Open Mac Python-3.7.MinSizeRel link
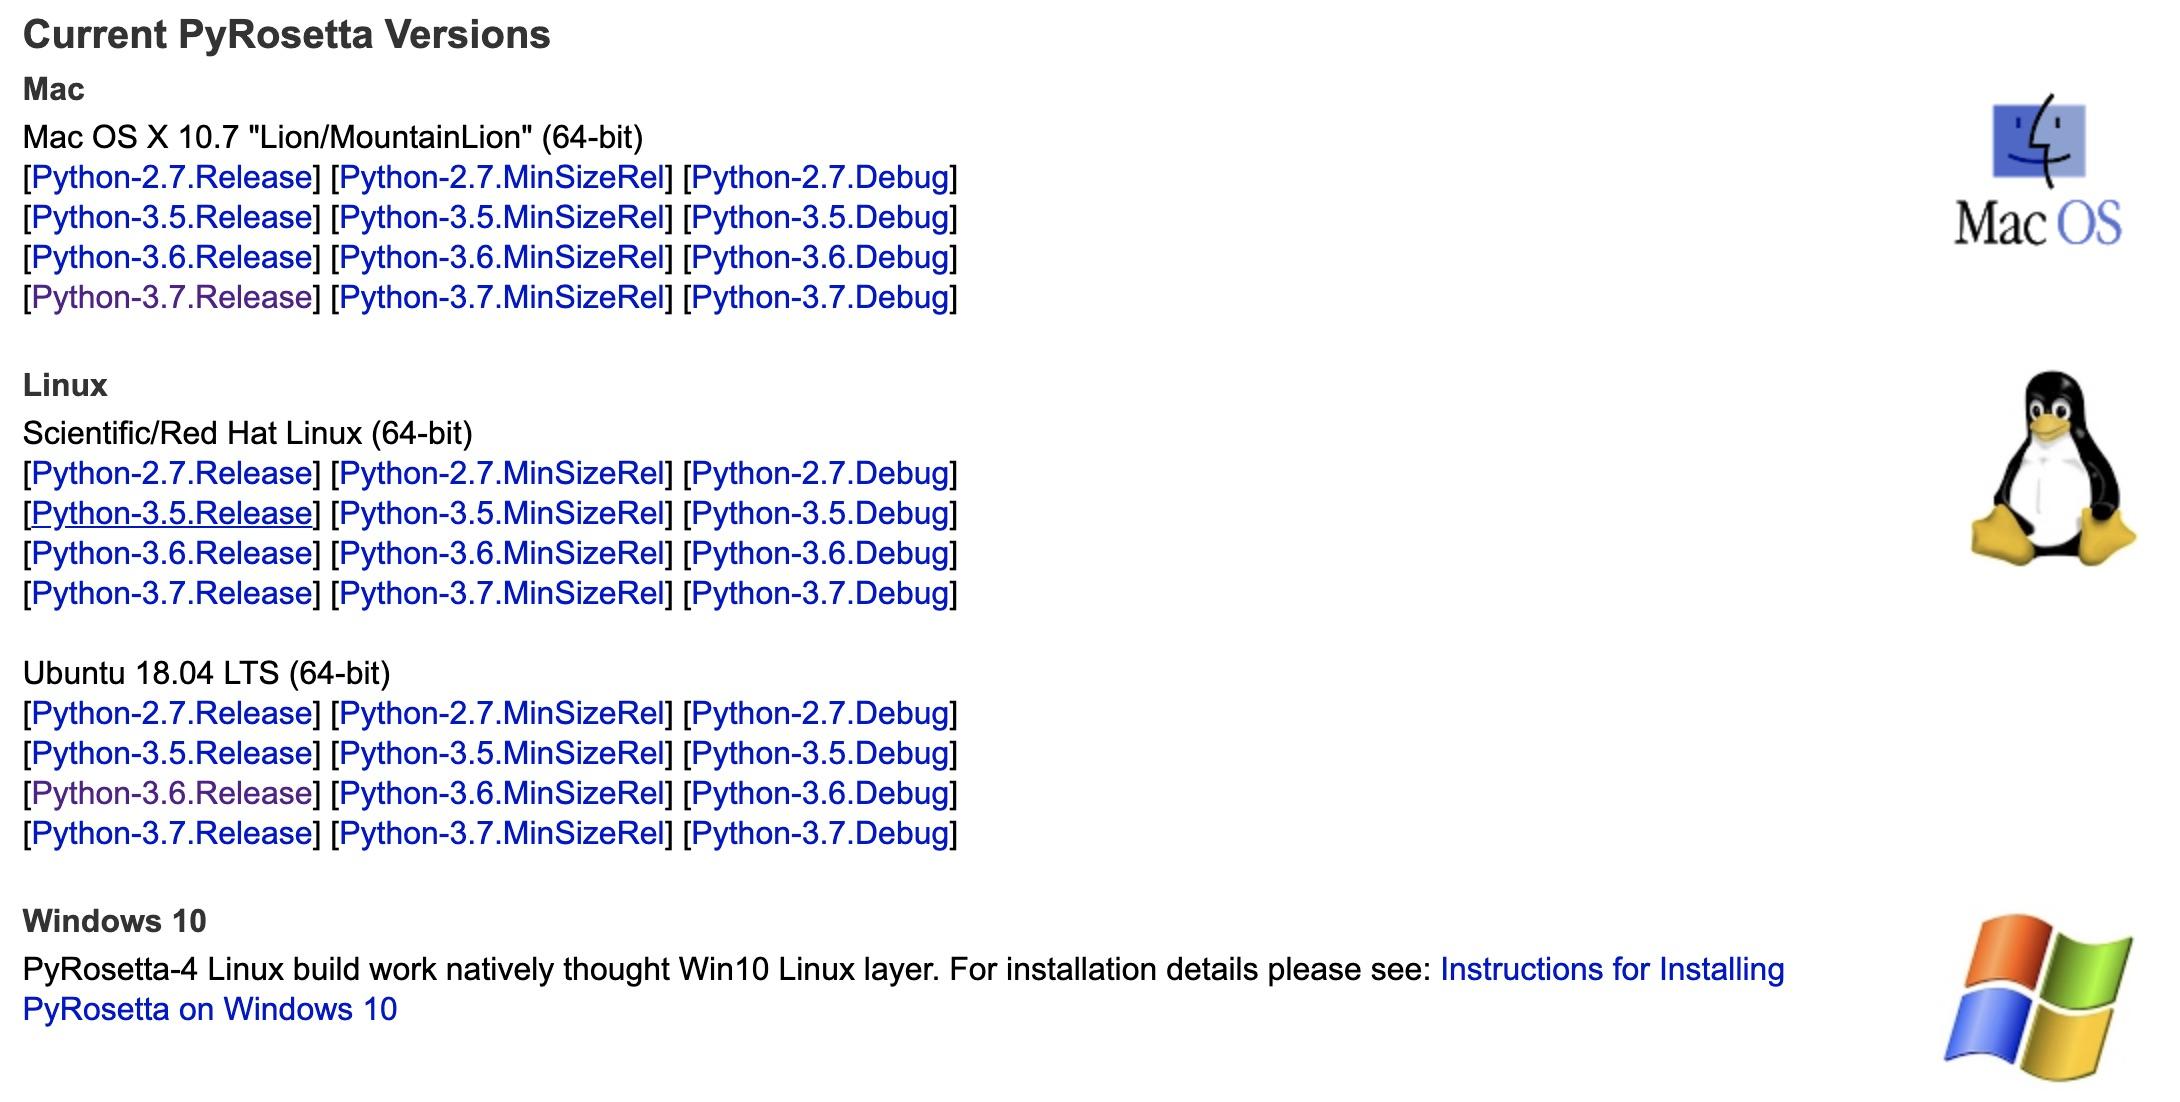 pyautogui.click(x=502, y=298)
